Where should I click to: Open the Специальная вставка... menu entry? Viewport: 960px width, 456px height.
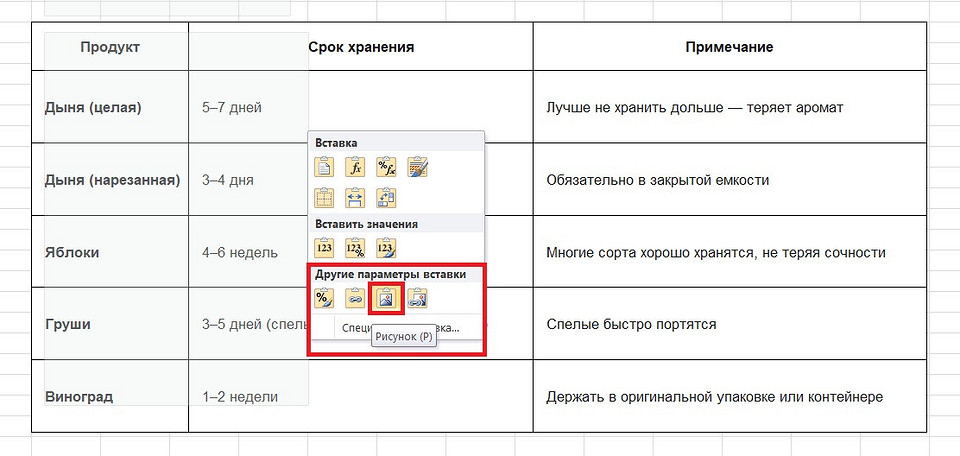402,328
